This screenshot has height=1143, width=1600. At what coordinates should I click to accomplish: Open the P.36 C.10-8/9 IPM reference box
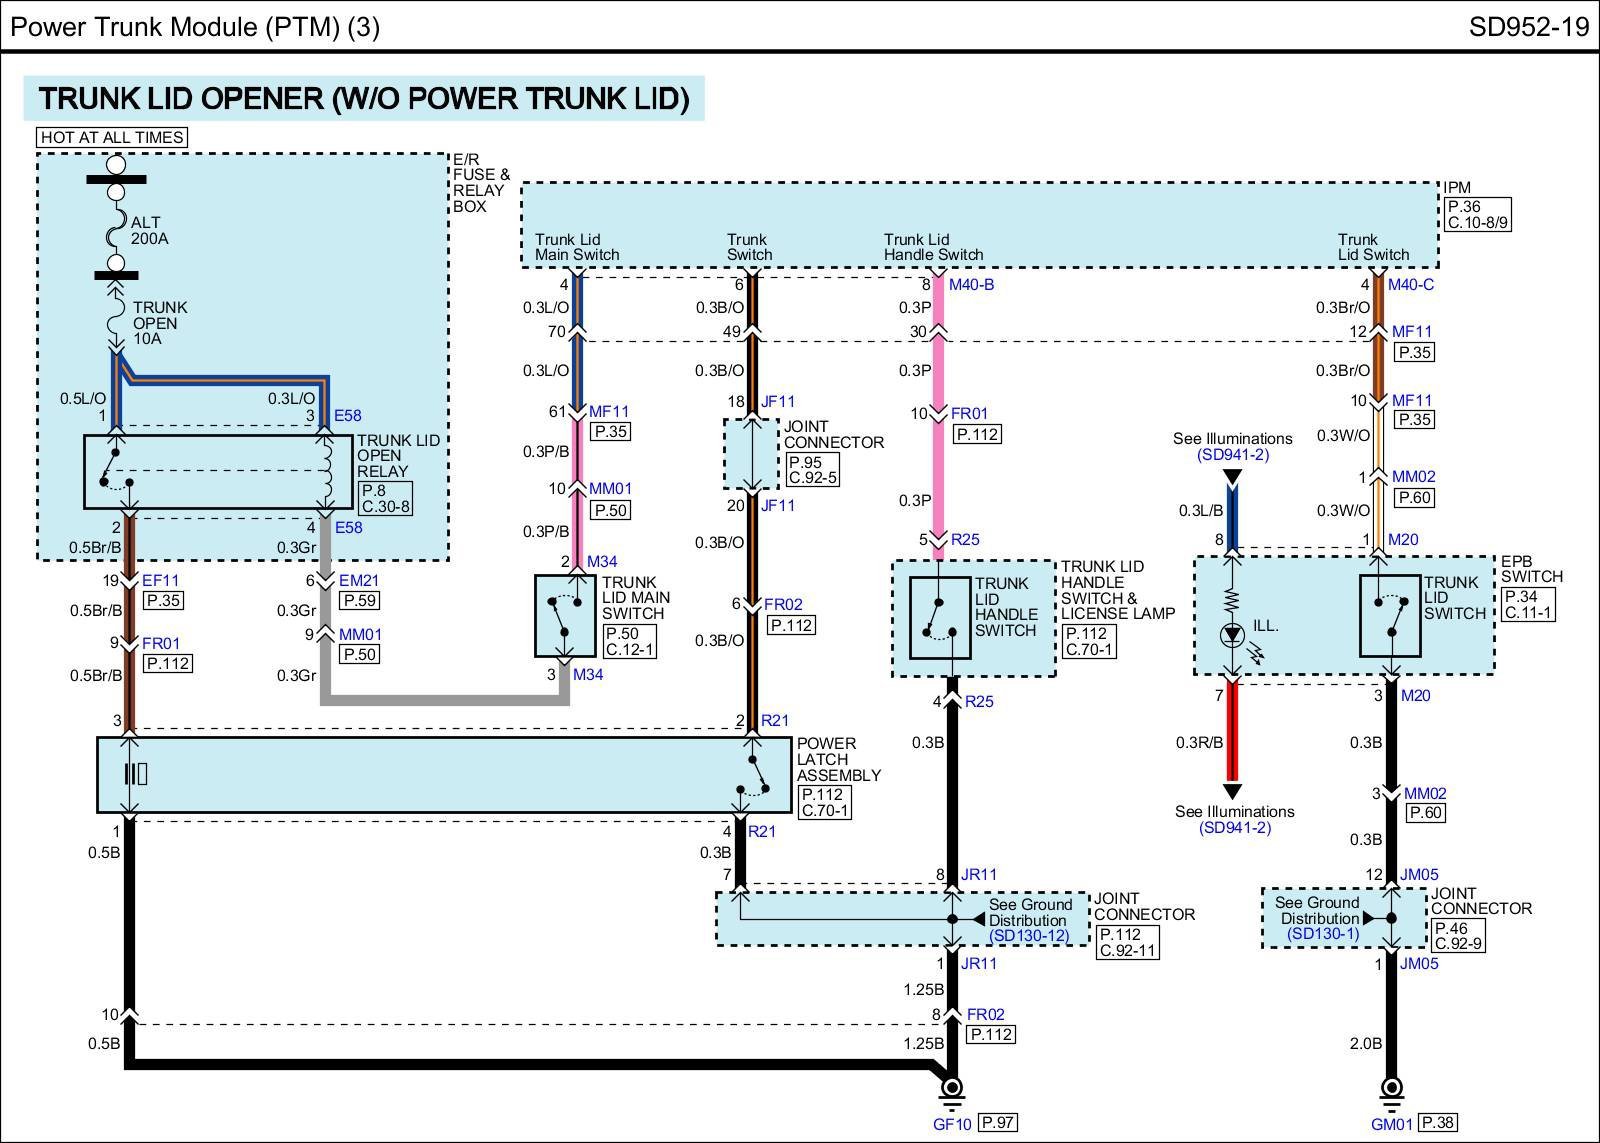tap(1477, 215)
